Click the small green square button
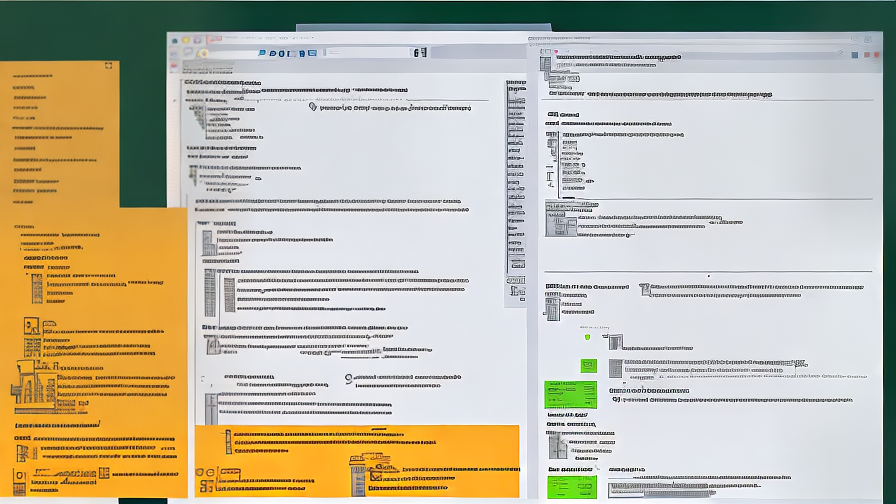This screenshot has width=896, height=504. pos(589,366)
